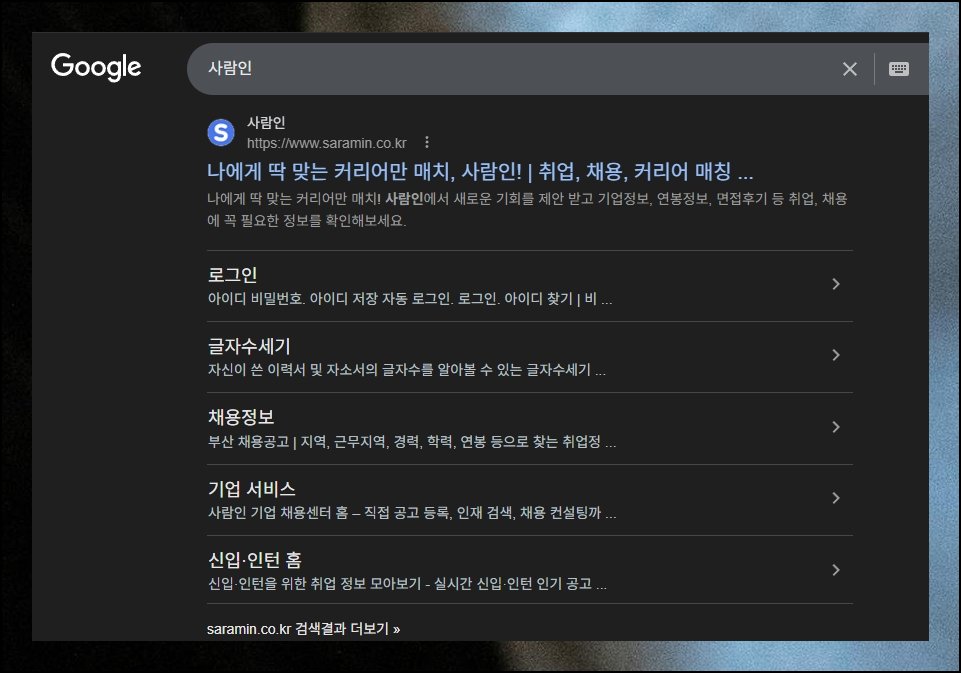
Task: Open the three-dot menu beside saramin URL
Action: [427, 143]
